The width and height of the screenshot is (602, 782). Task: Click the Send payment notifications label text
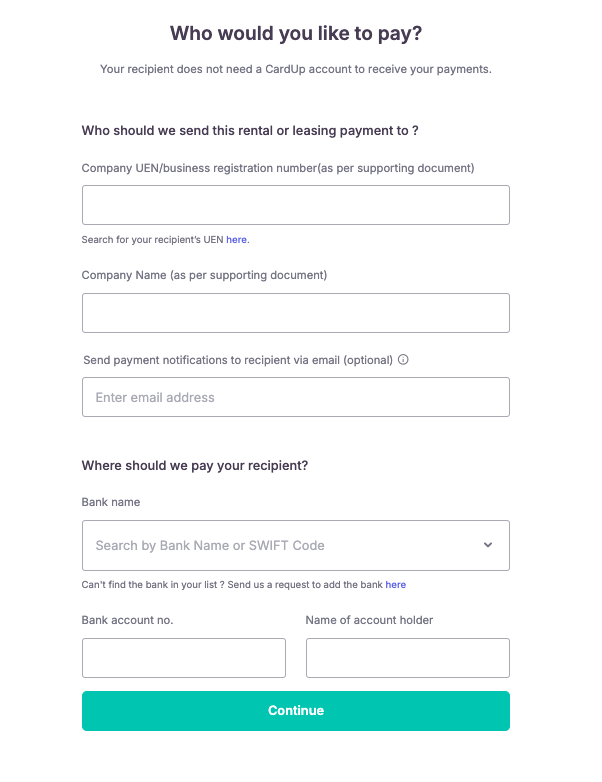238,360
